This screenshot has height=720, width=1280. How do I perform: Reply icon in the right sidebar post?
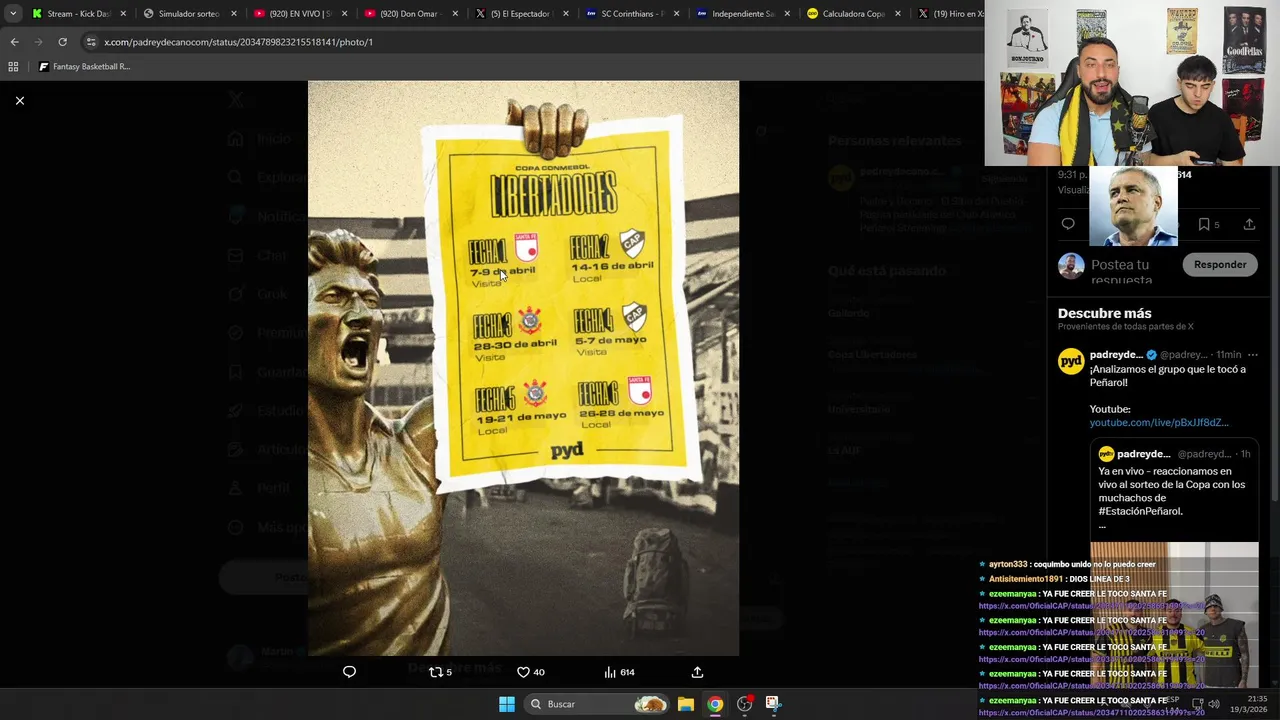[1068, 224]
